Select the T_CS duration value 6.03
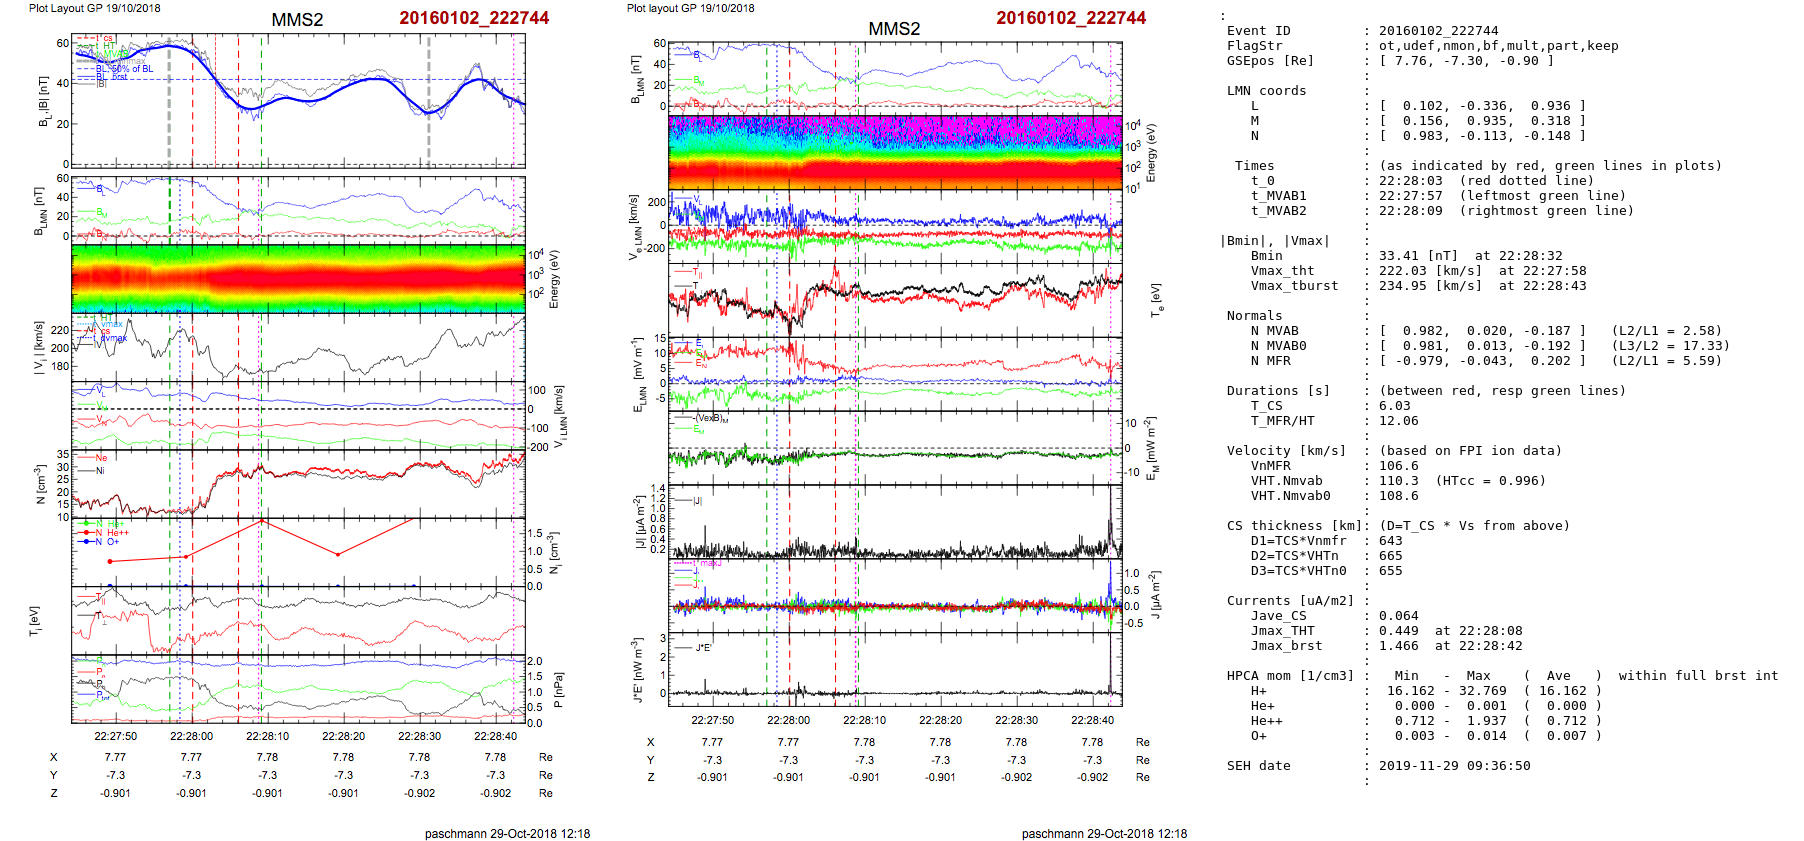Image resolution: width=1804 pixels, height=841 pixels. pos(1394,406)
